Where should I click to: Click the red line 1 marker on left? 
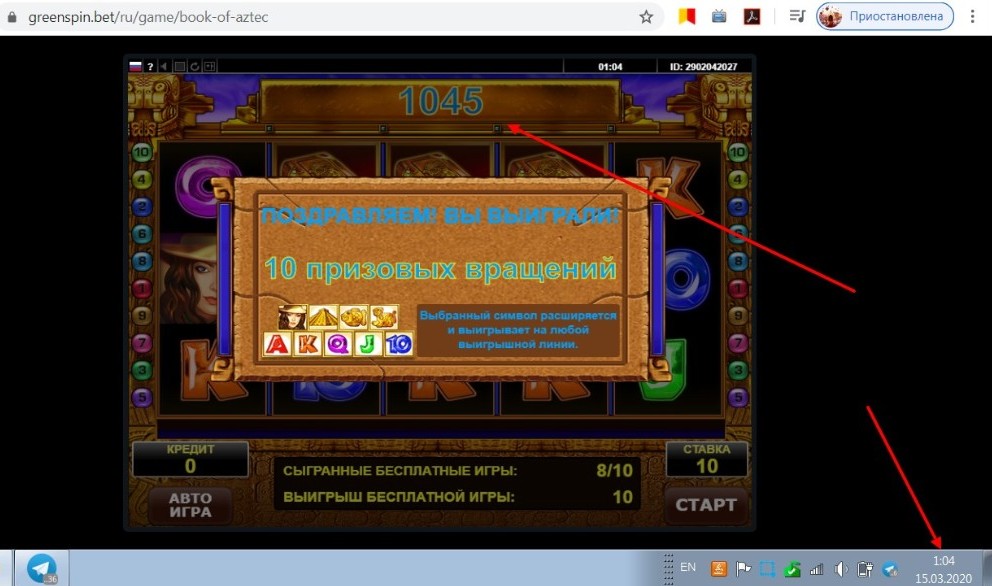click(142, 288)
